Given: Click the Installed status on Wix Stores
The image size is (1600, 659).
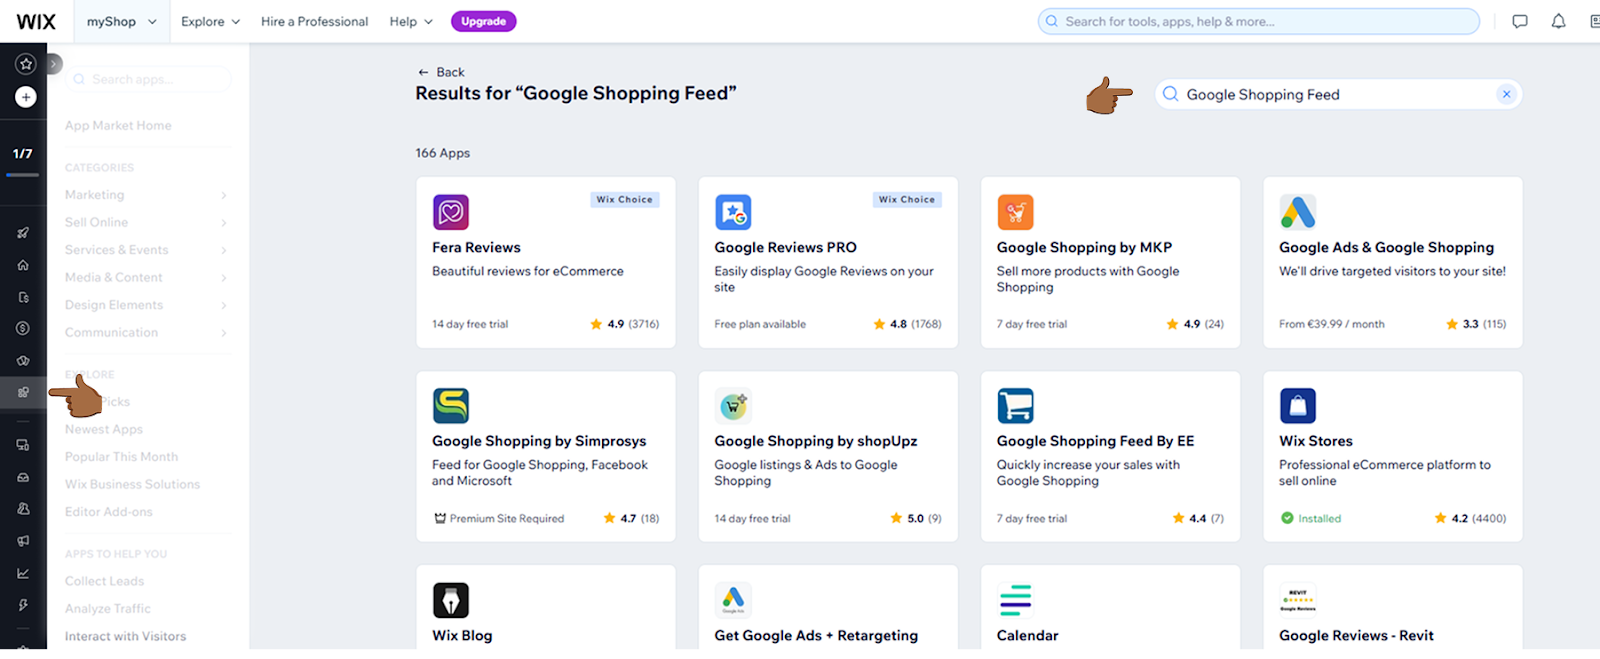Looking at the screenshot, I should [x=1311, y=518].
